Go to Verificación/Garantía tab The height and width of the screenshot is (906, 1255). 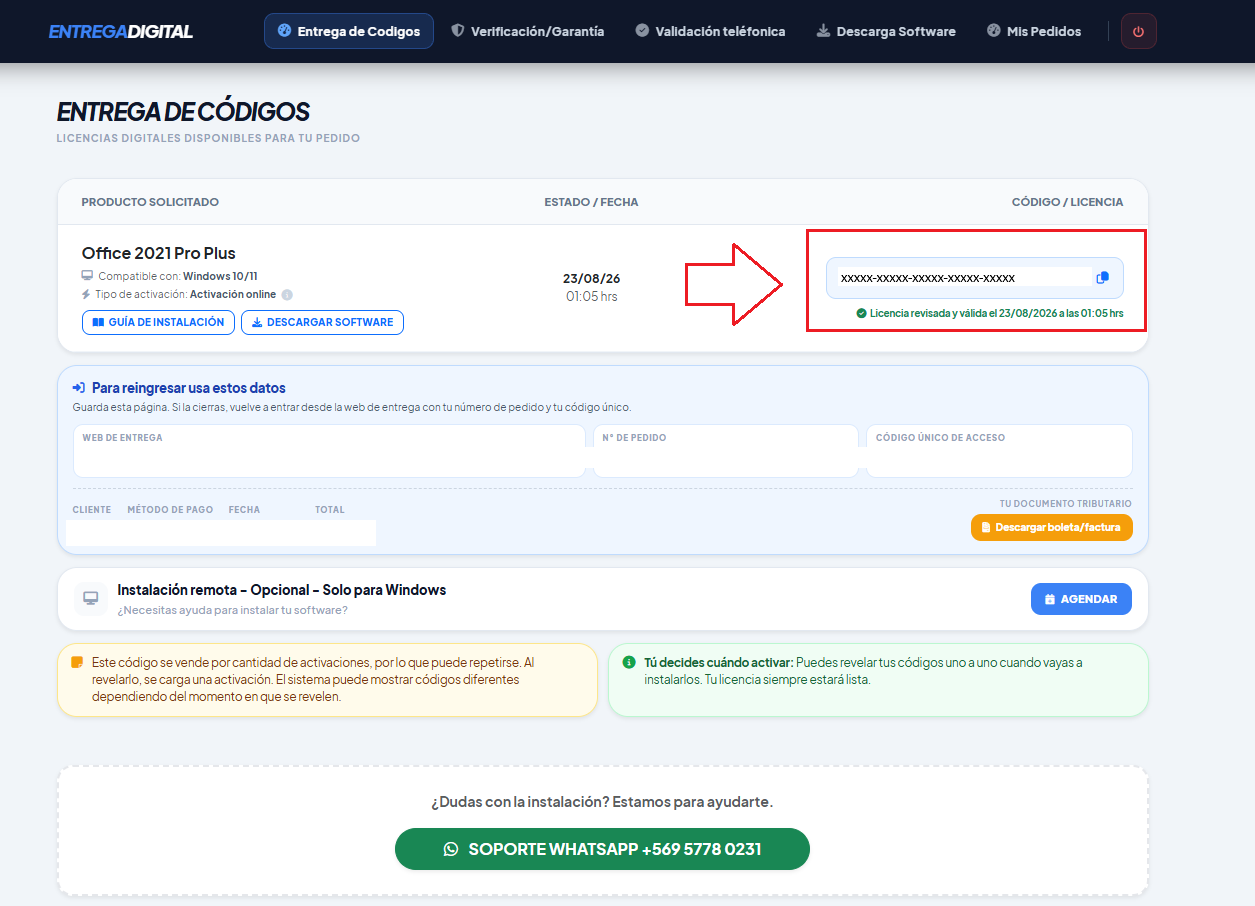[x=528, y=31]
